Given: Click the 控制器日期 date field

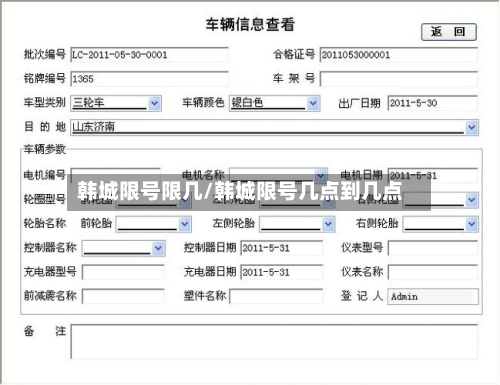Looking at the screenshot, I should [282, 248].
